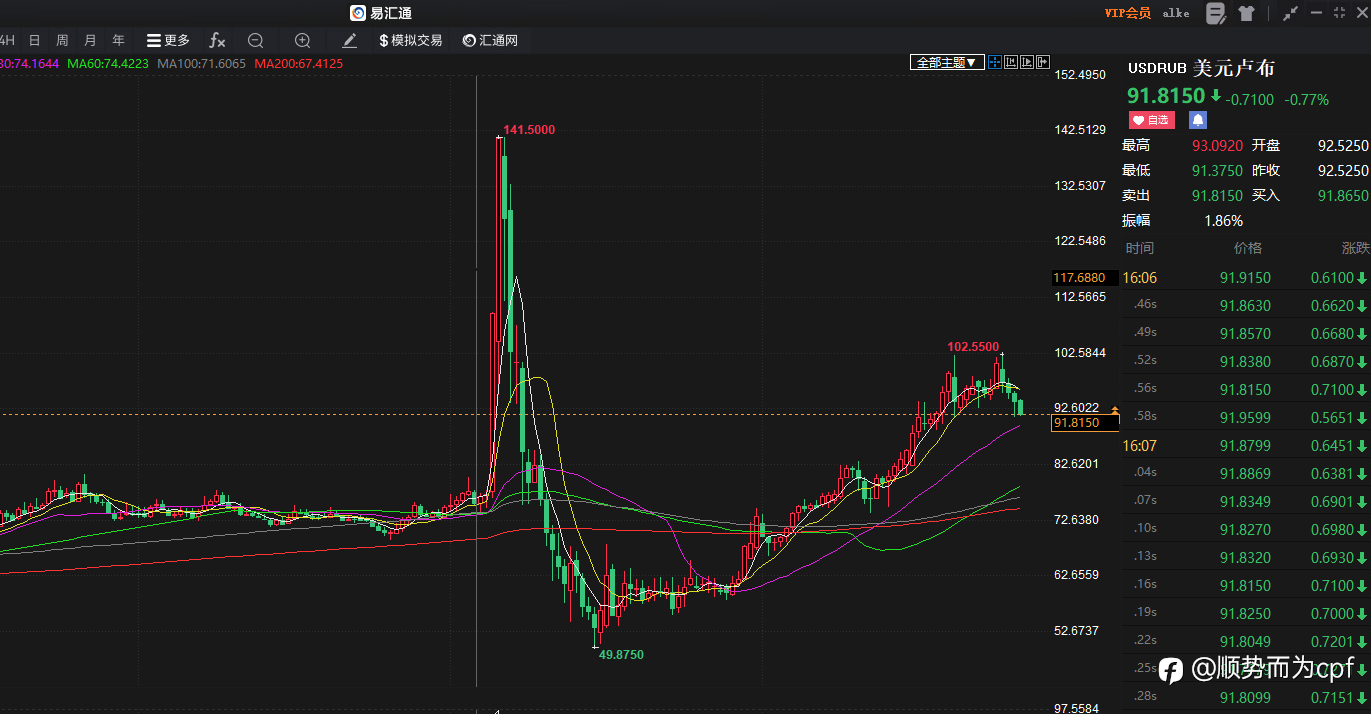Screen dimensions: 1371x714
Task: Click the alke username
Action: click(1176, 13)
